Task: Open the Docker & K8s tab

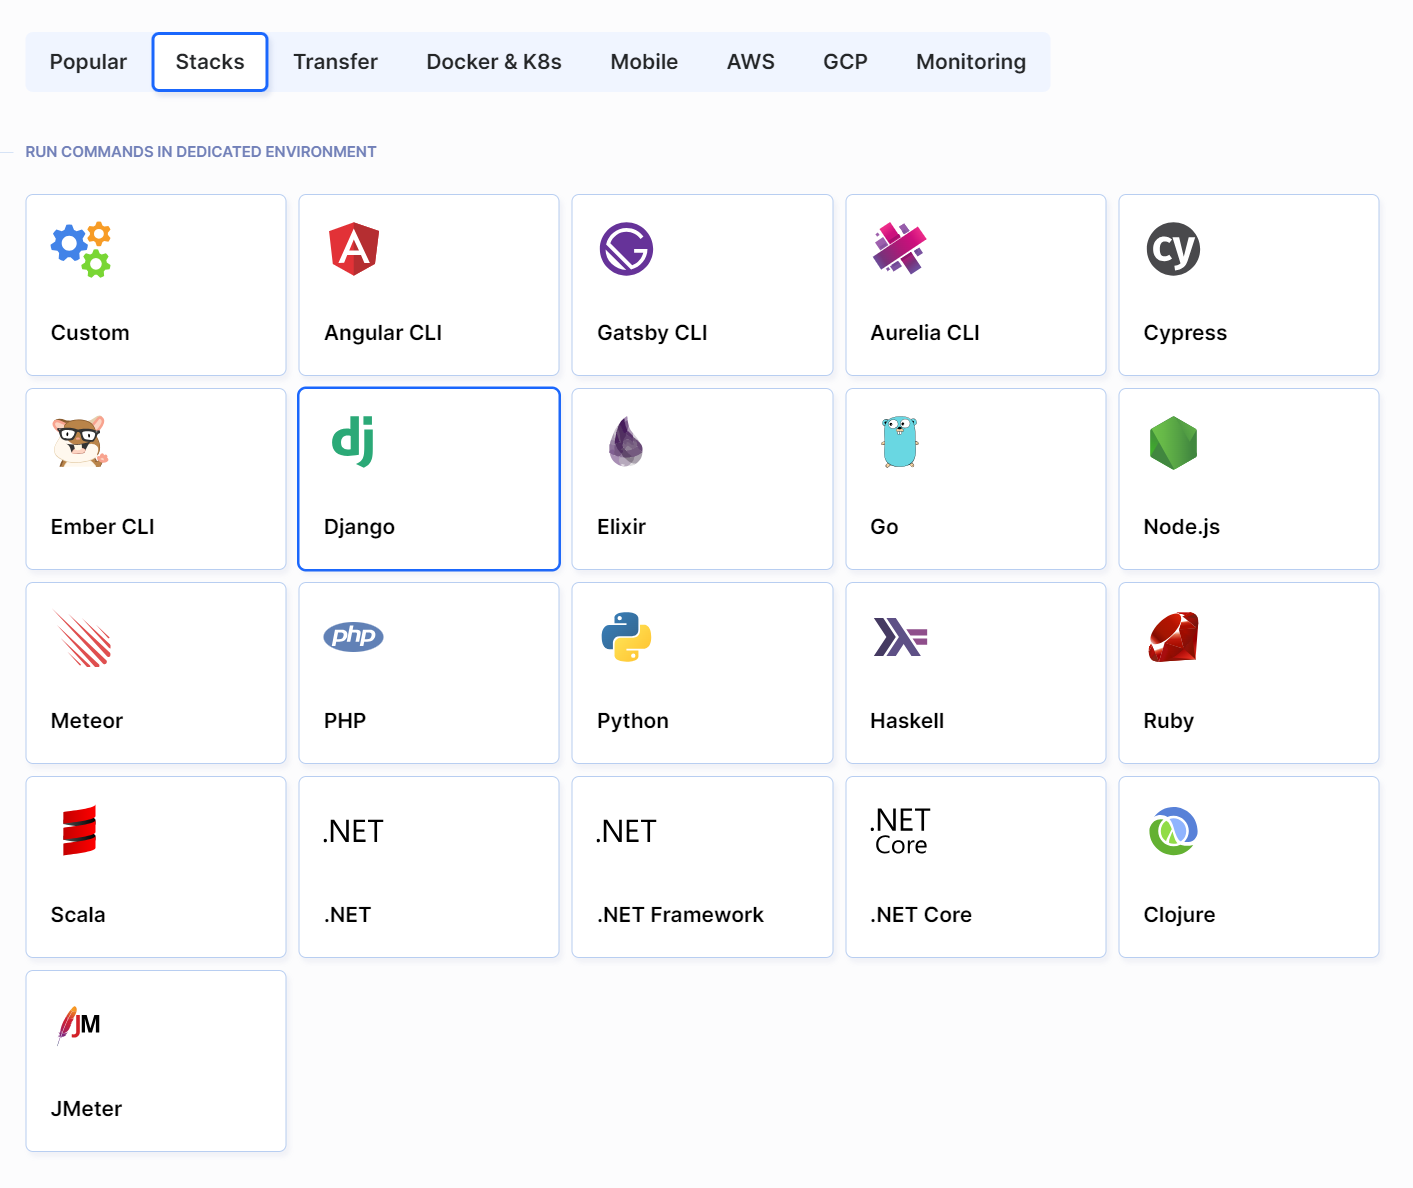Action: point(494,62)
